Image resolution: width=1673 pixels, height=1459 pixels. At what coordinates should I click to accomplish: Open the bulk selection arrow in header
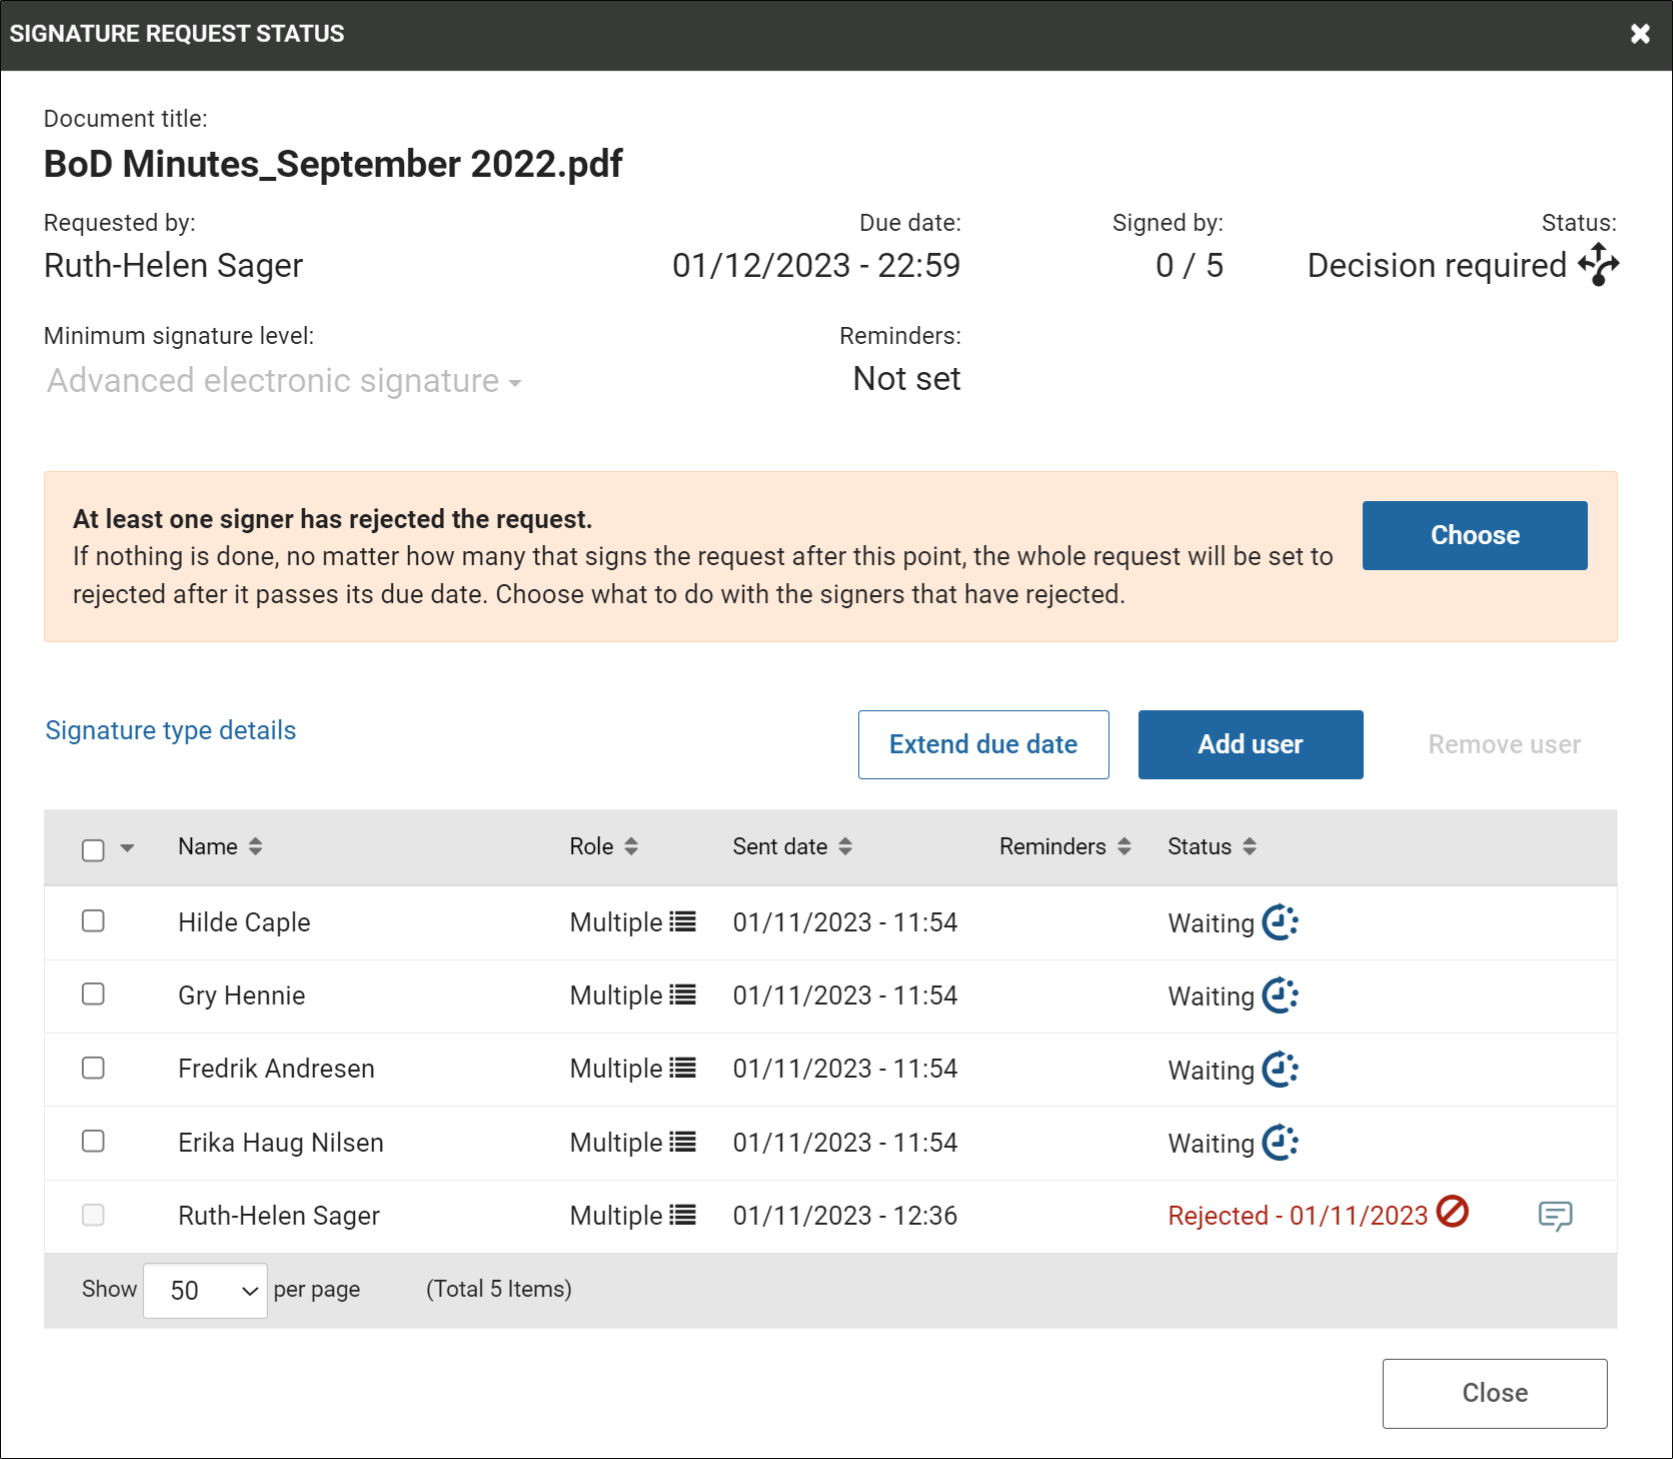coord(127,848)
